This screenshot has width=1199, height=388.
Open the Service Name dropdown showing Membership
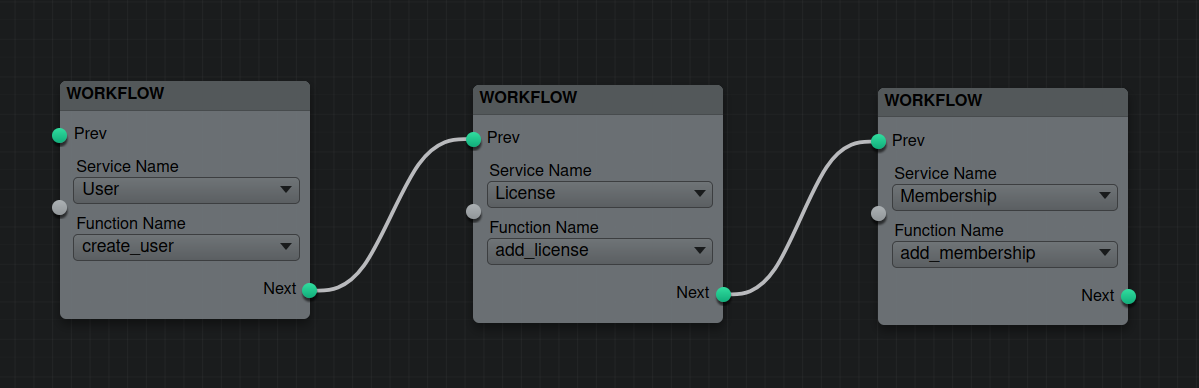pyautogui.click(x=1005, y=197)
